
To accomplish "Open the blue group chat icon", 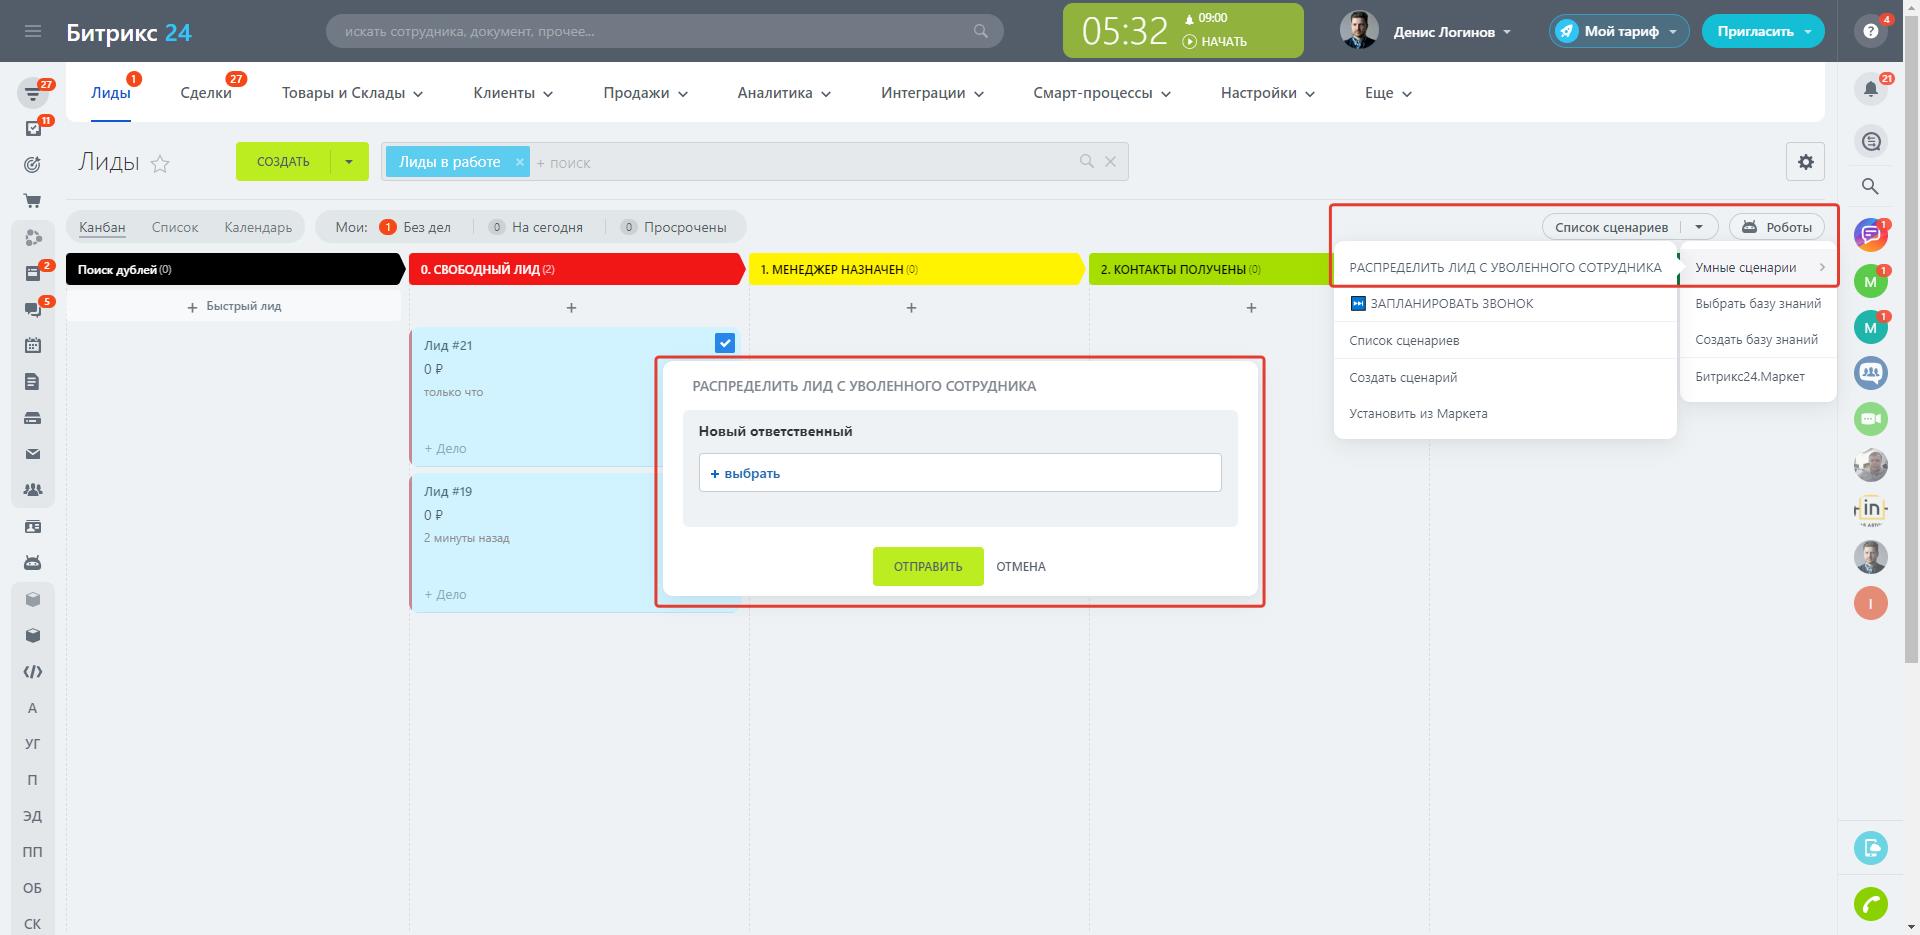I will coord(1870,373).
